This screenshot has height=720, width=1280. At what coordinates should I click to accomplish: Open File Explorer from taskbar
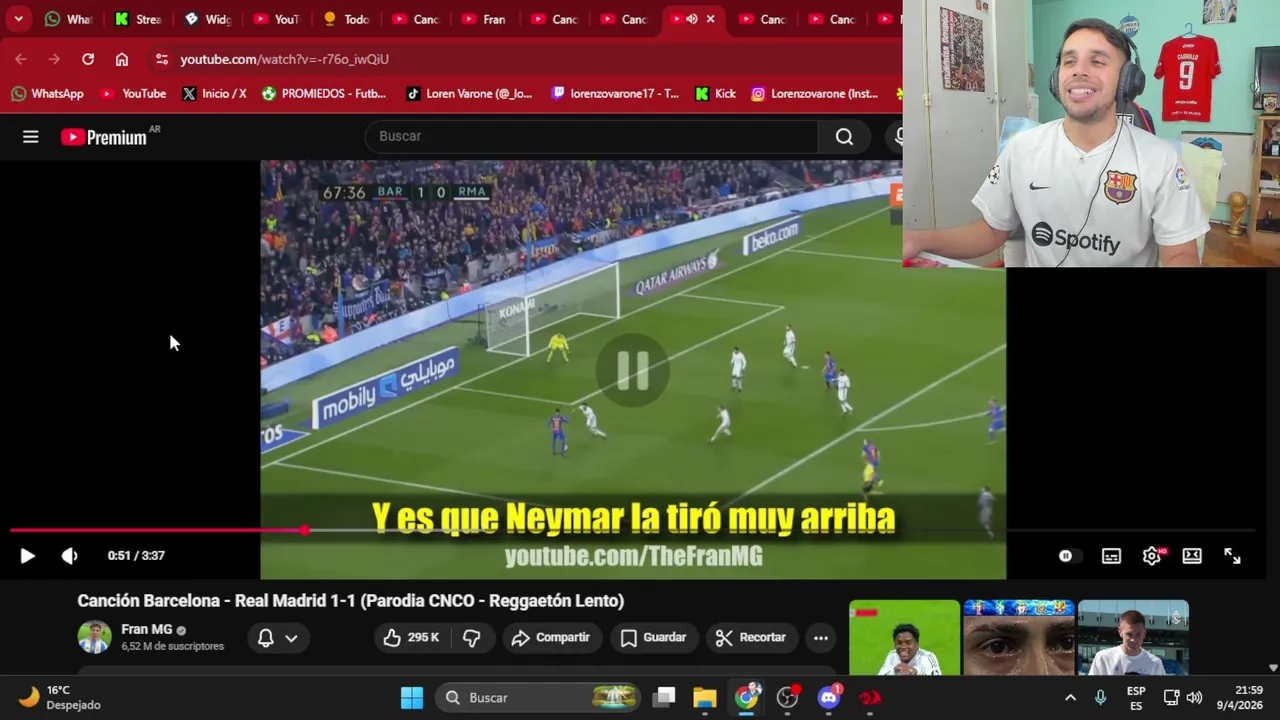coord(705,698)
